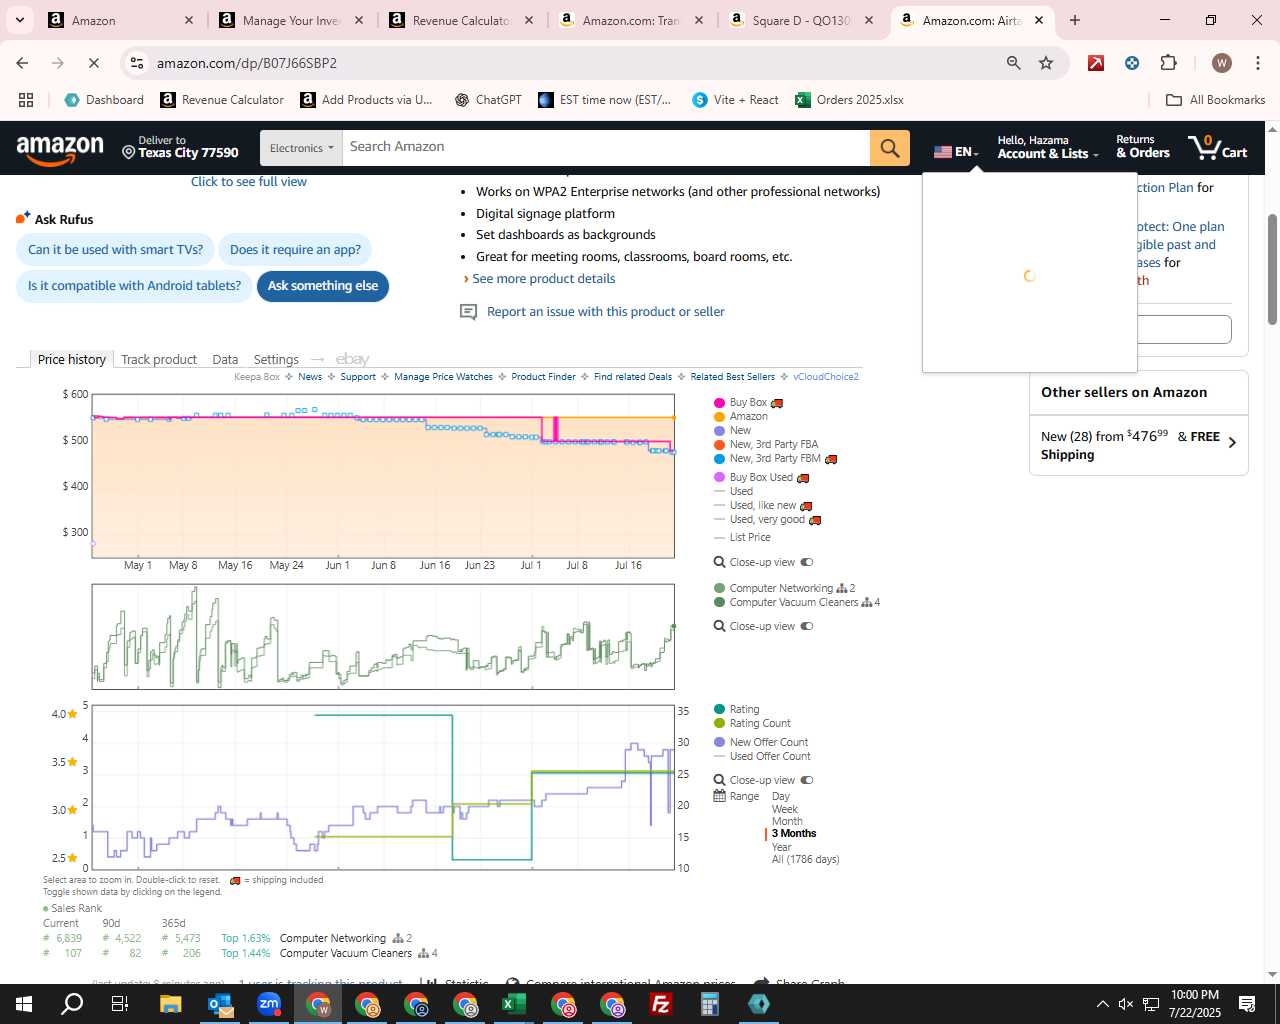
Task: Open Outlook from the taskbar
Action: (219, 1004)
